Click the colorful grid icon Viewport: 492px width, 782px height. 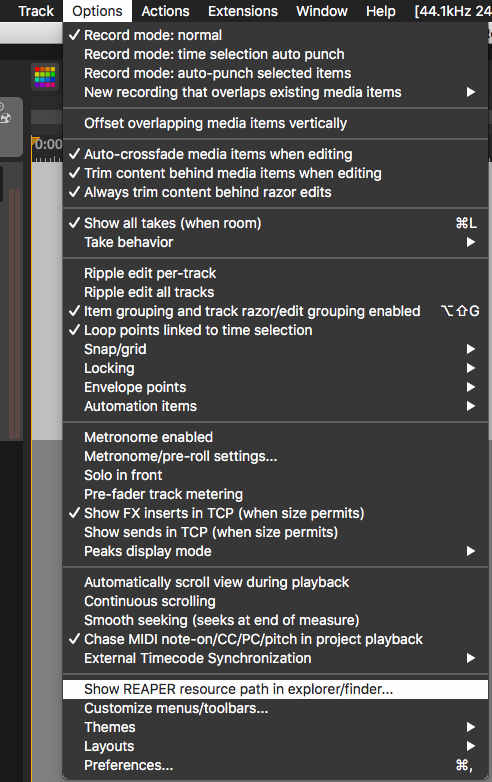tap(45, 77)
